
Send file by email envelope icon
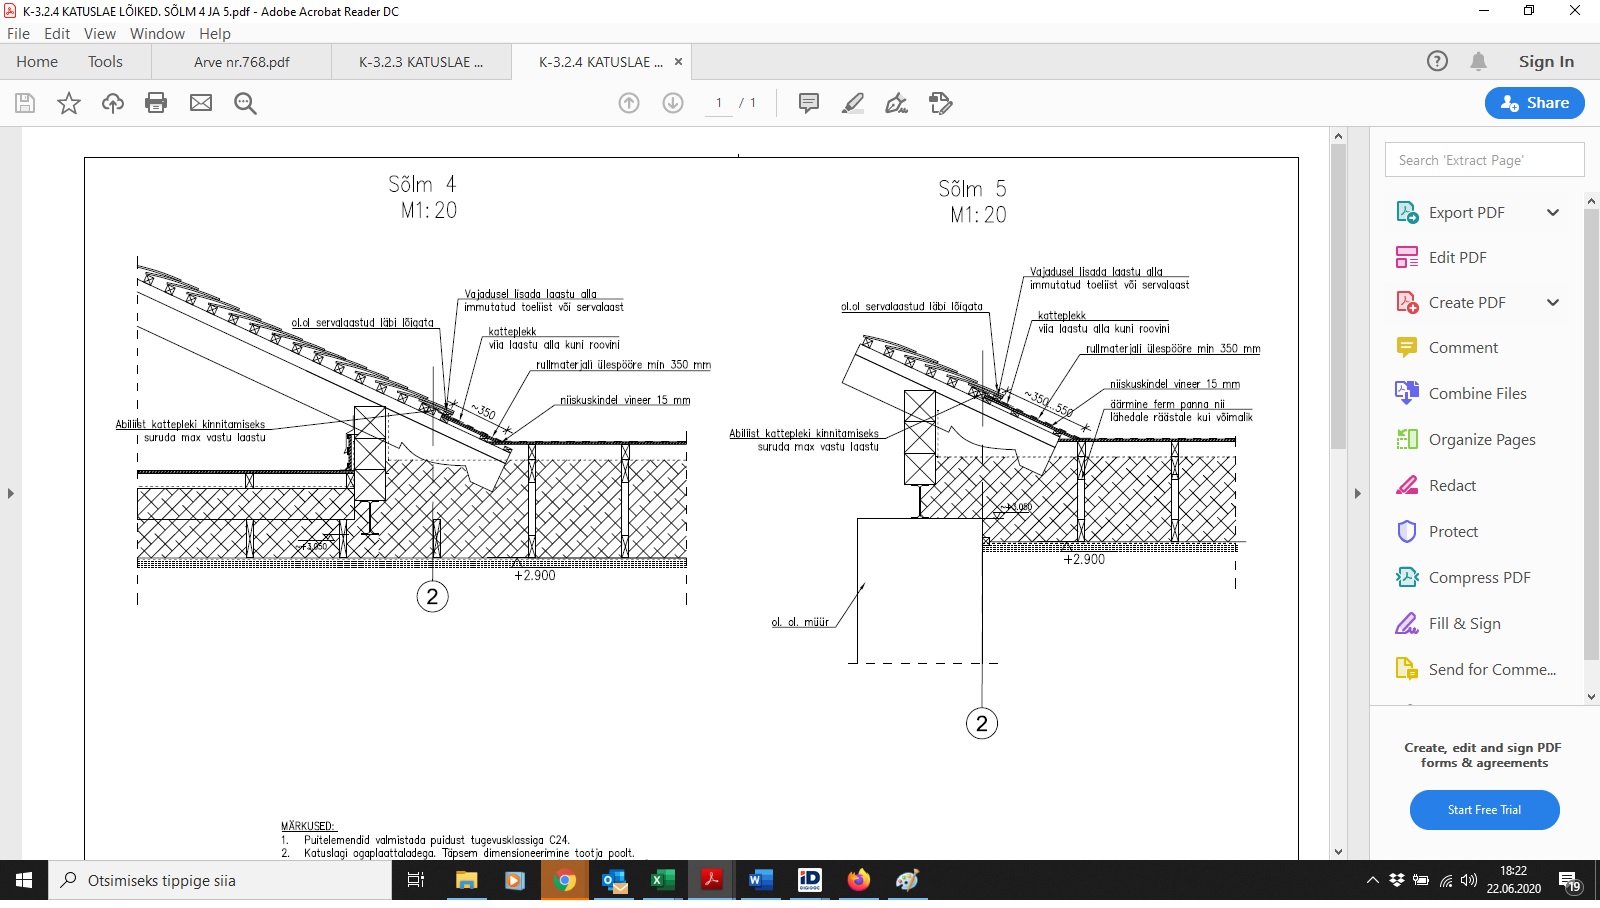[201, 103]
